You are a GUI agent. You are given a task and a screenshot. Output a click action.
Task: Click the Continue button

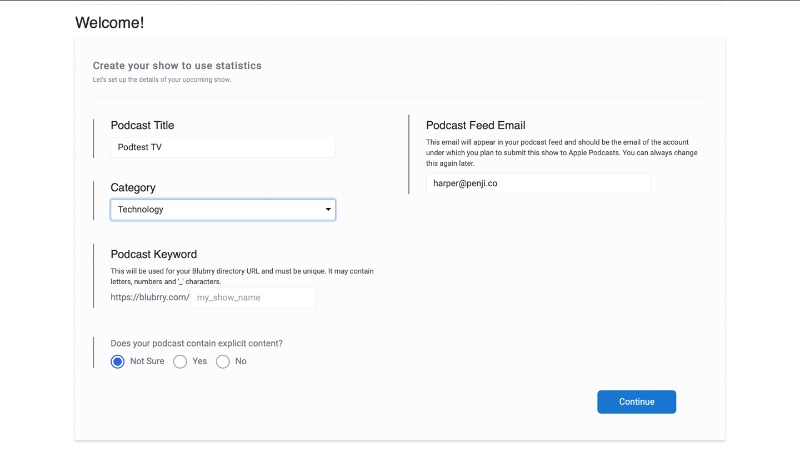click(x=636, y=402)
